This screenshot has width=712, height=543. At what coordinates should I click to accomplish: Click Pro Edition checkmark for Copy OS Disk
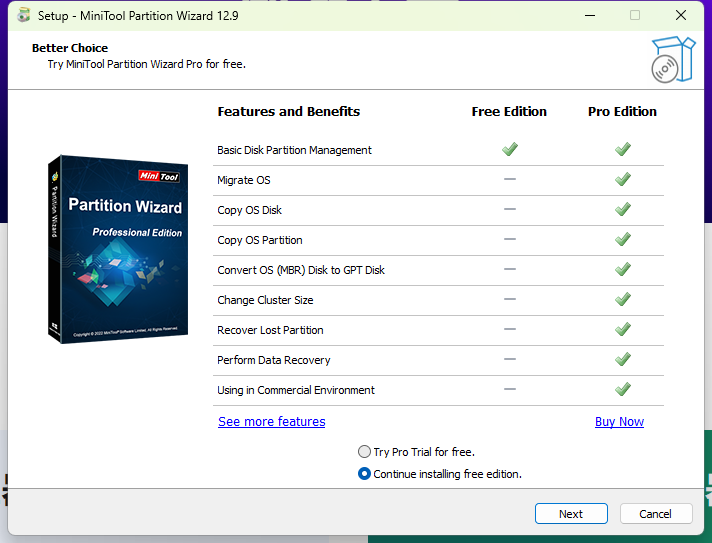click(623, 209)
